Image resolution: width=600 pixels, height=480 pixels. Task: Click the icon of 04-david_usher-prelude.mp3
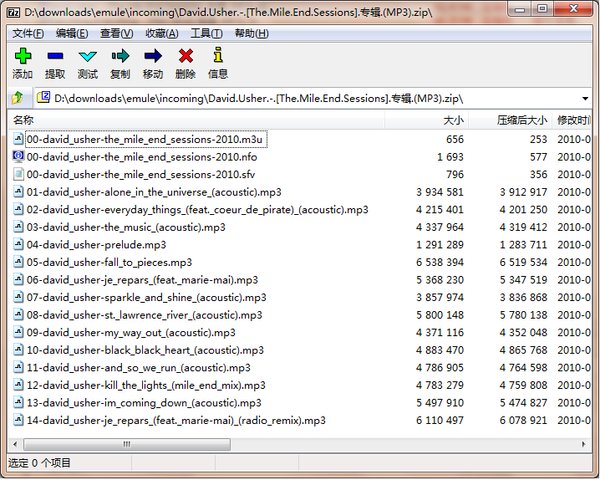point(18,244)
